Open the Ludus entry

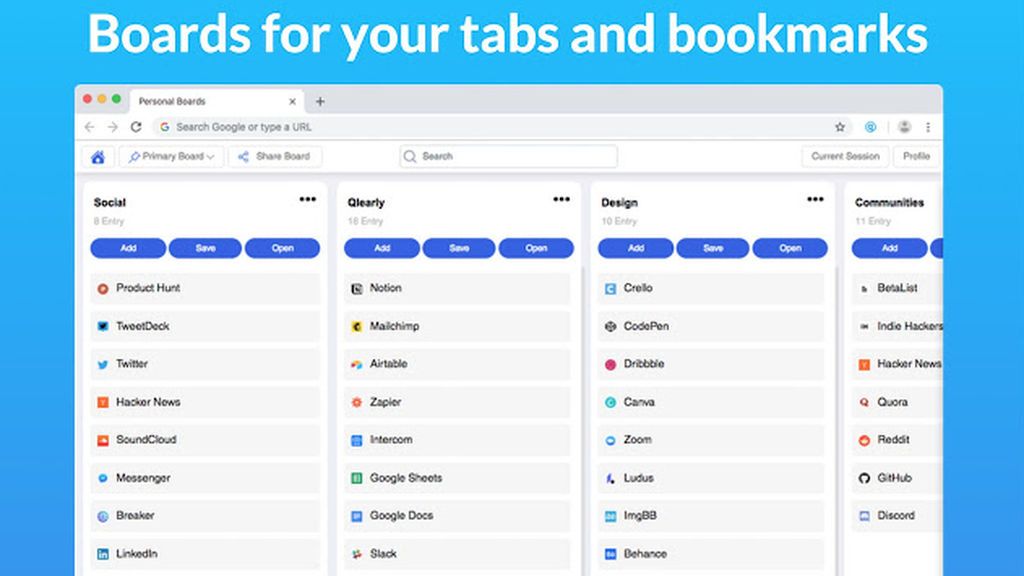point(711,477)
